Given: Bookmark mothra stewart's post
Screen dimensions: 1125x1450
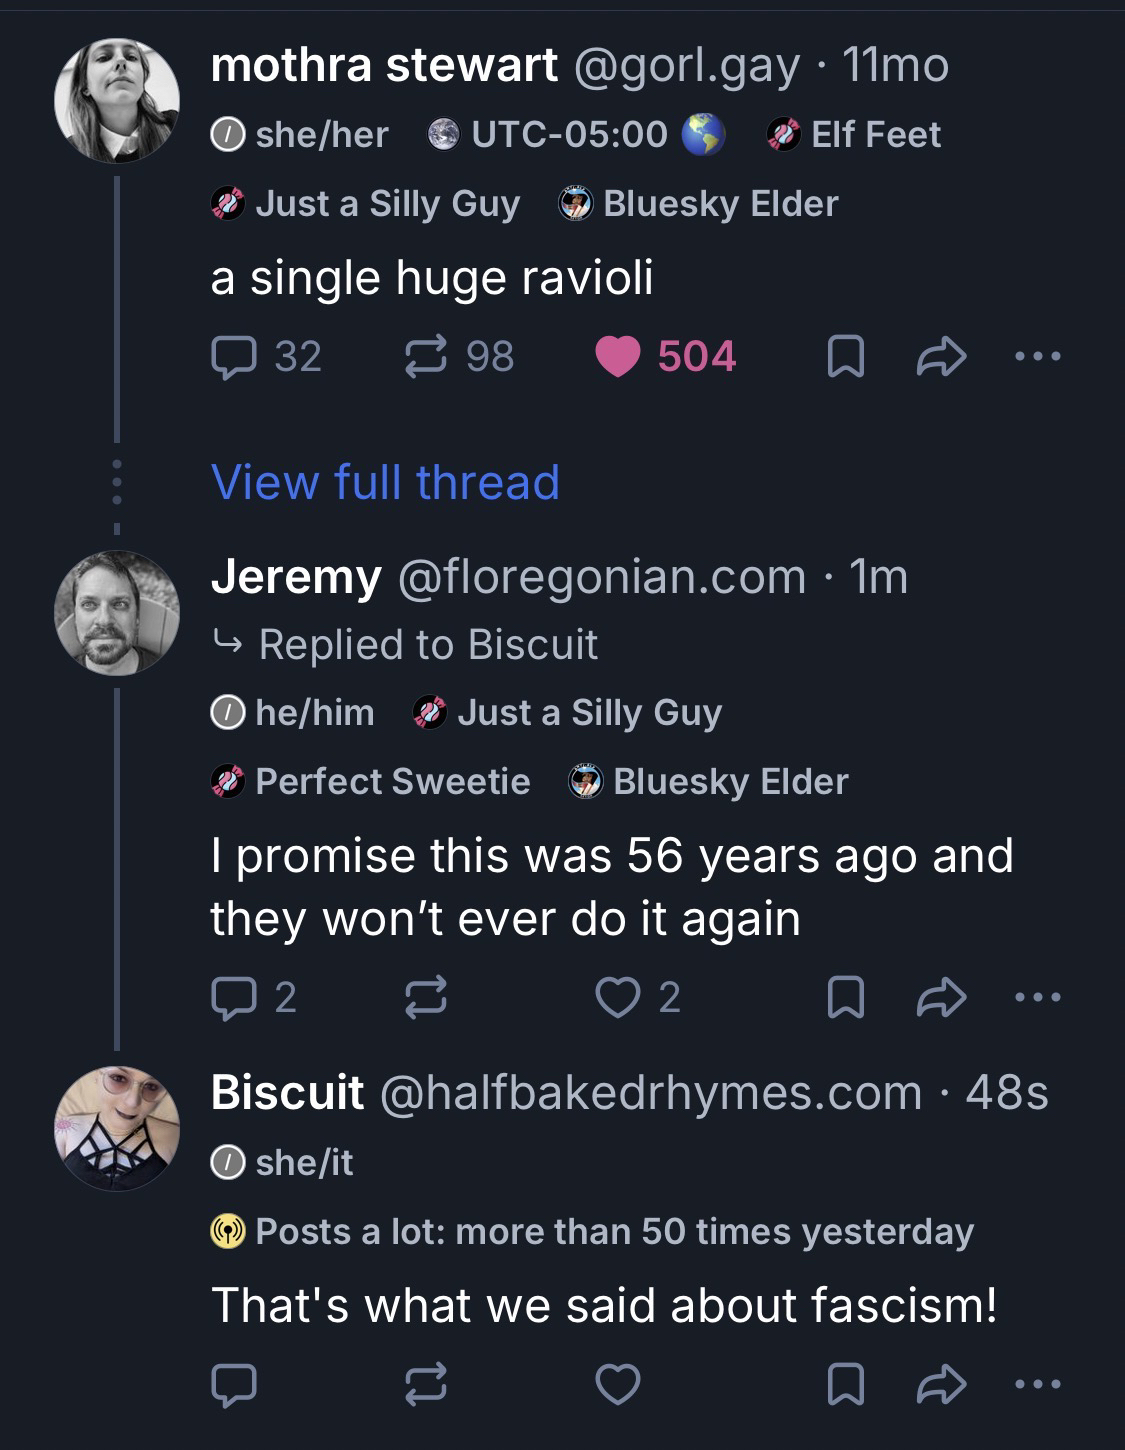Looking at the screenshot, I should [846, 357].
